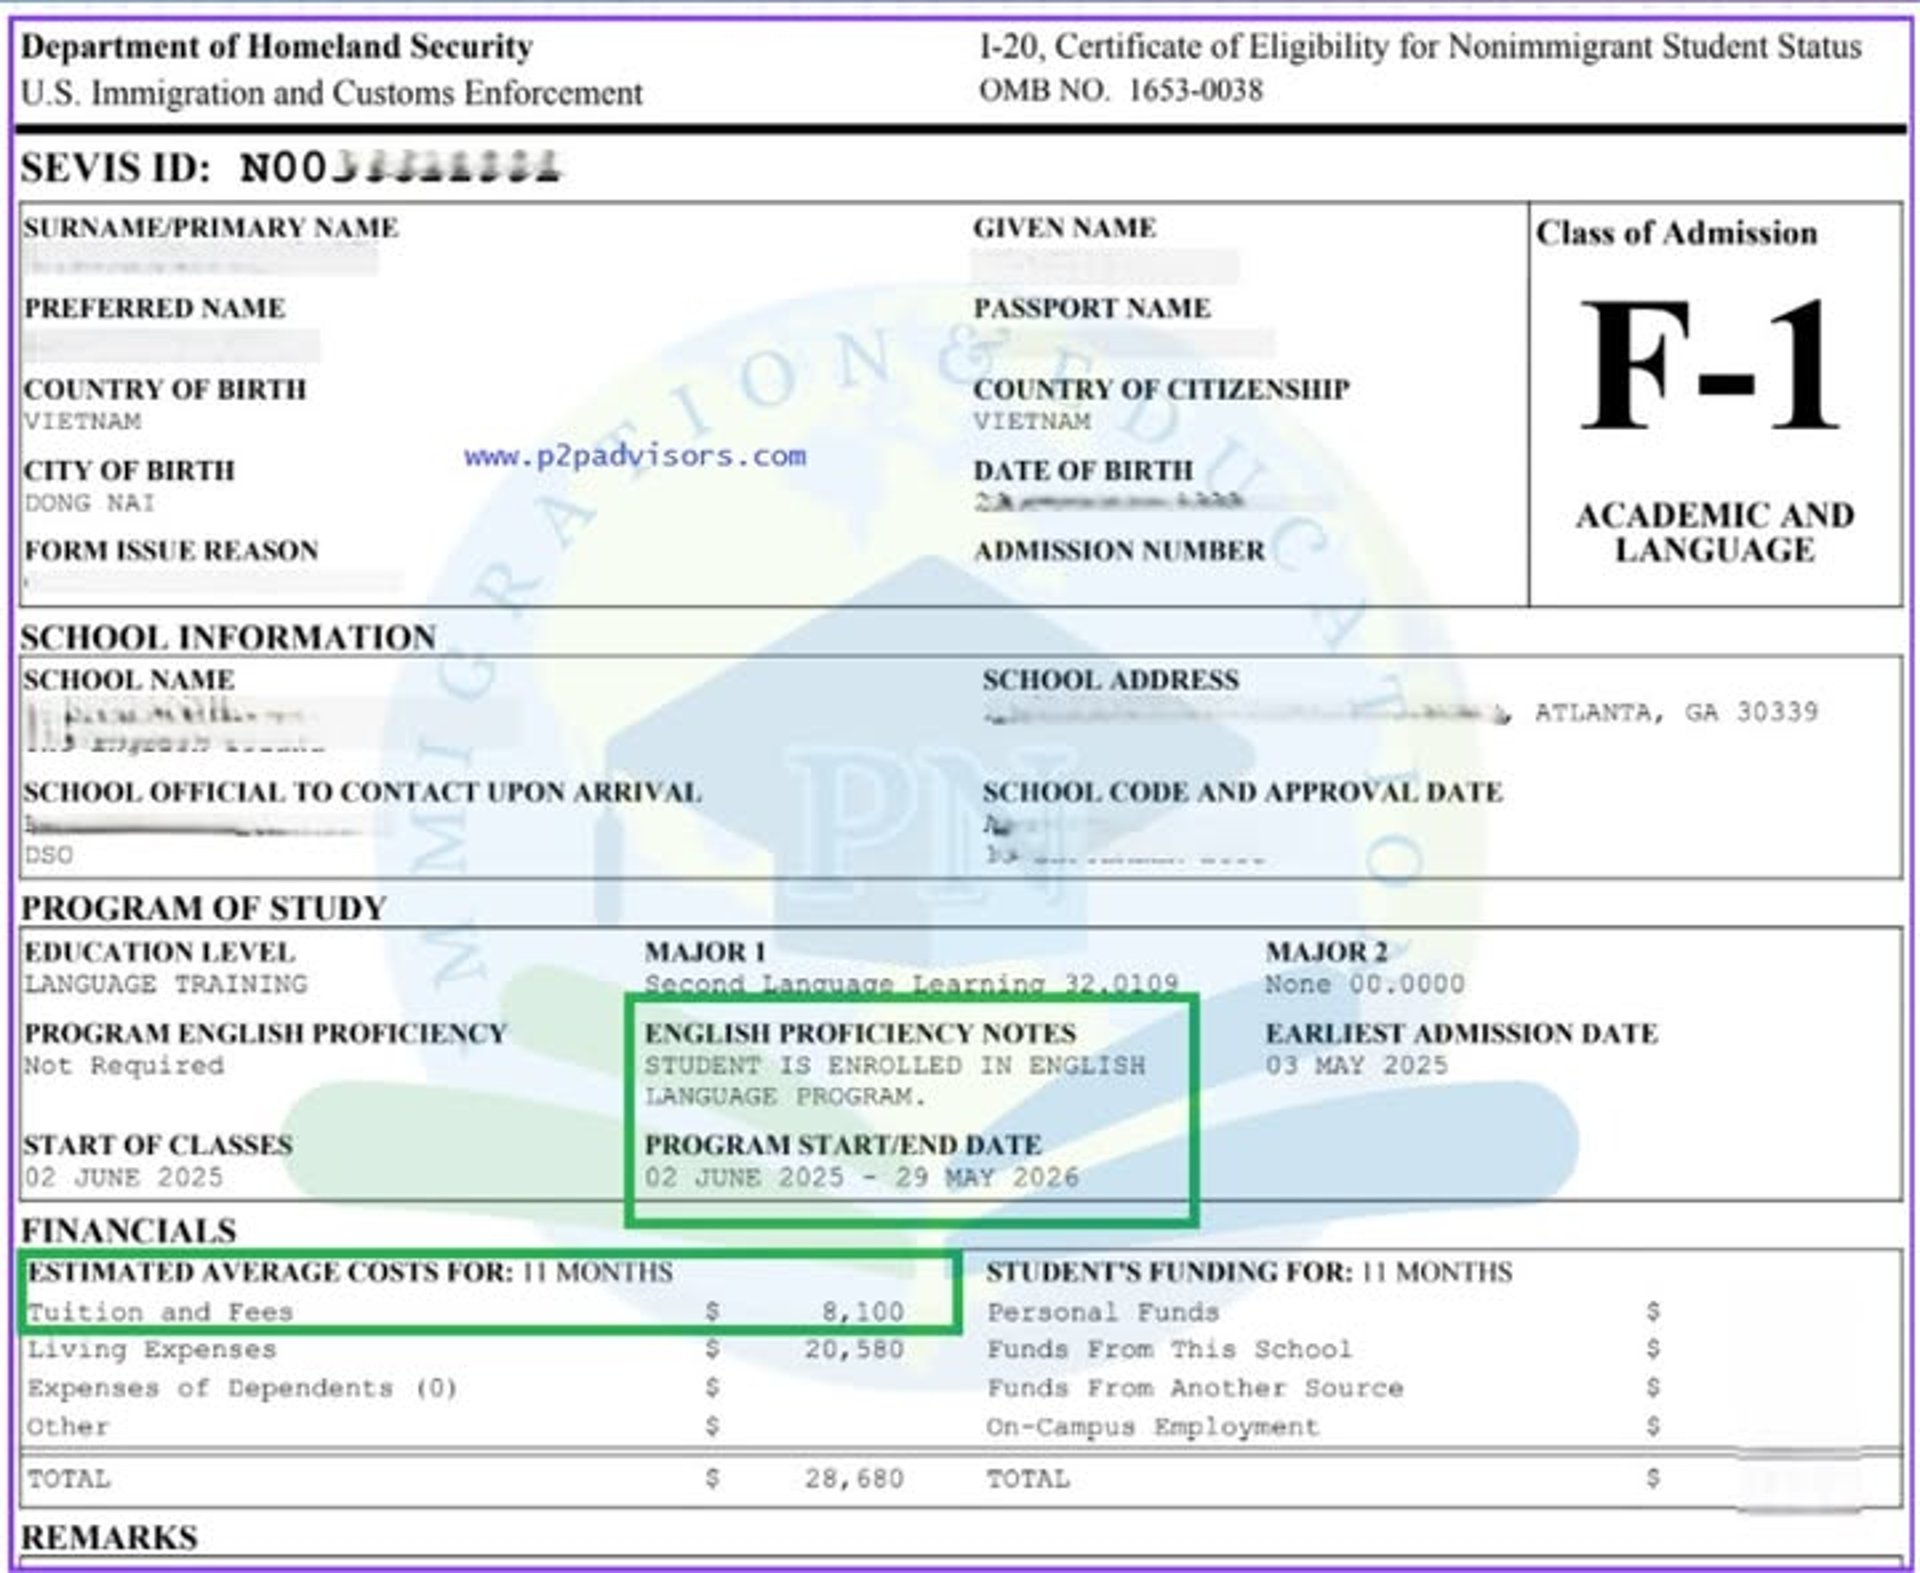Click the On-Campus Employment row
1920x1573 pixels.
[x=1153, y=1427]
